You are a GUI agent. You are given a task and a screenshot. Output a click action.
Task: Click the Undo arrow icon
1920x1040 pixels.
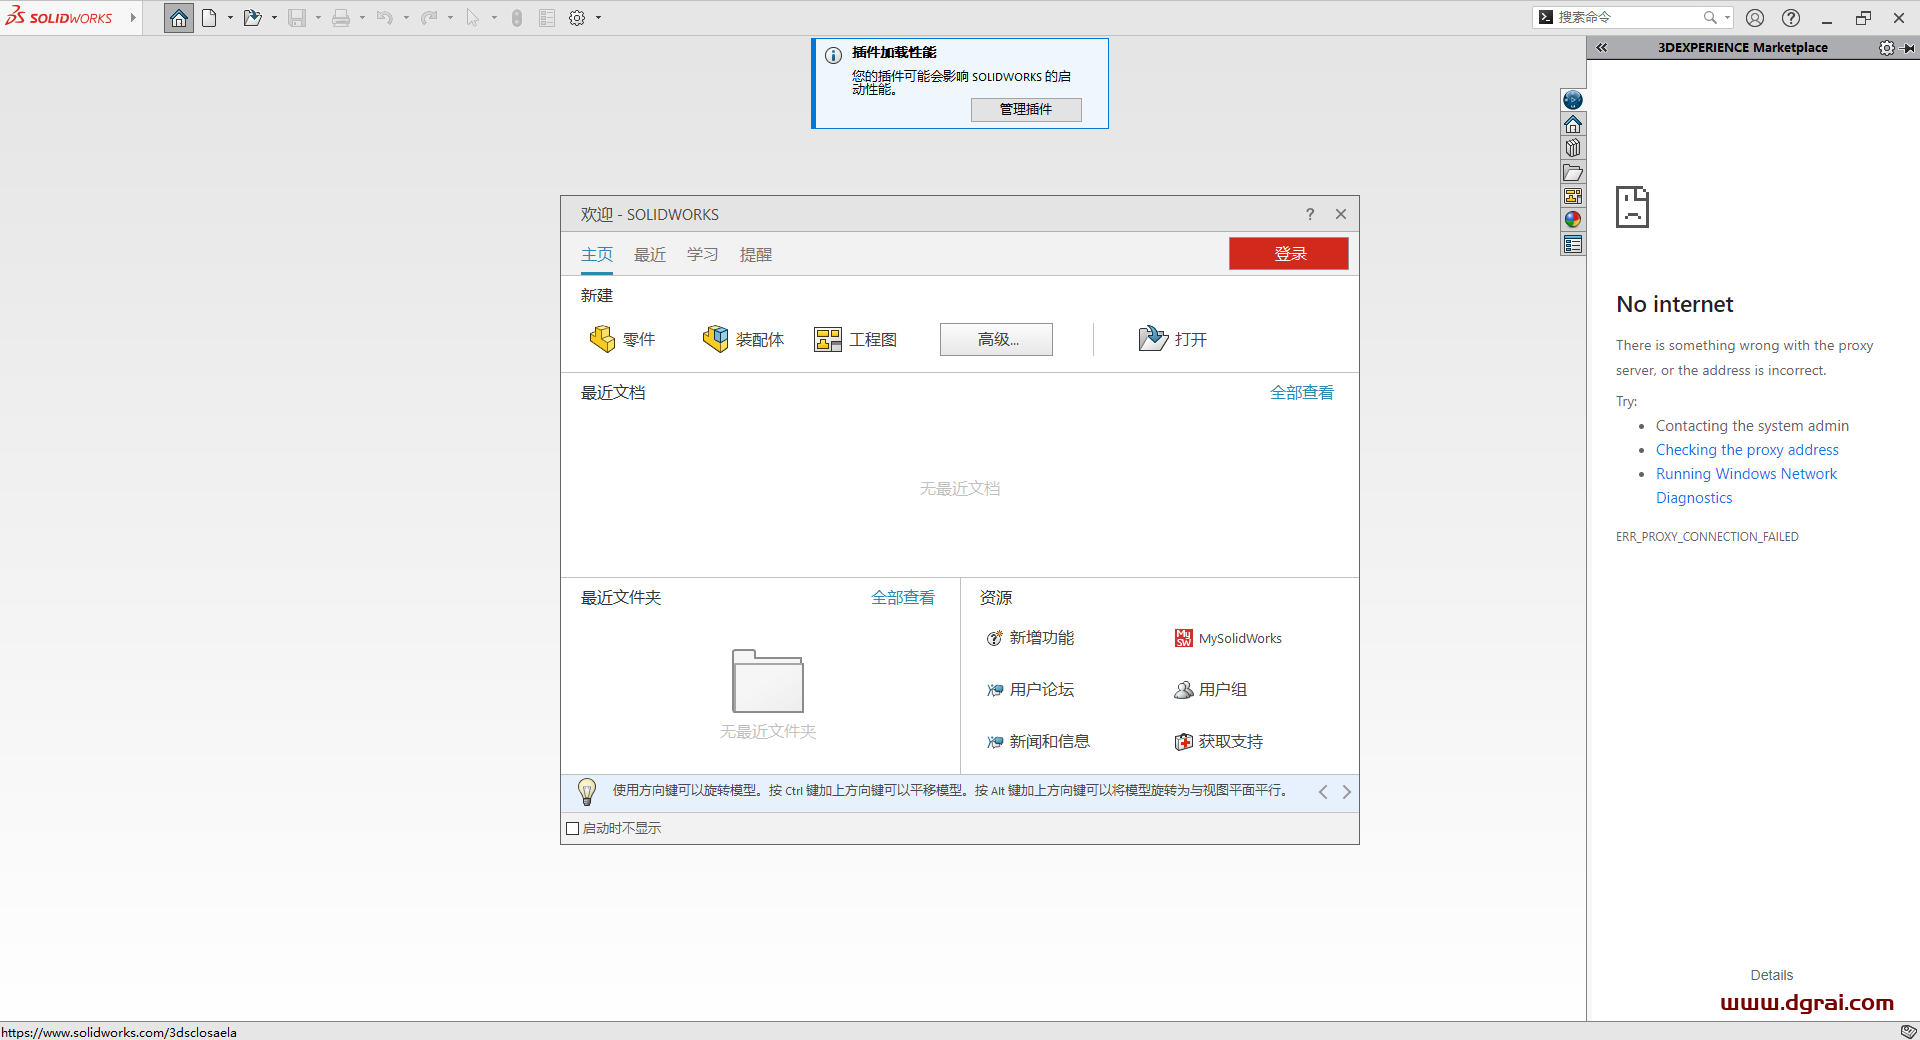[x=385, y=18]
